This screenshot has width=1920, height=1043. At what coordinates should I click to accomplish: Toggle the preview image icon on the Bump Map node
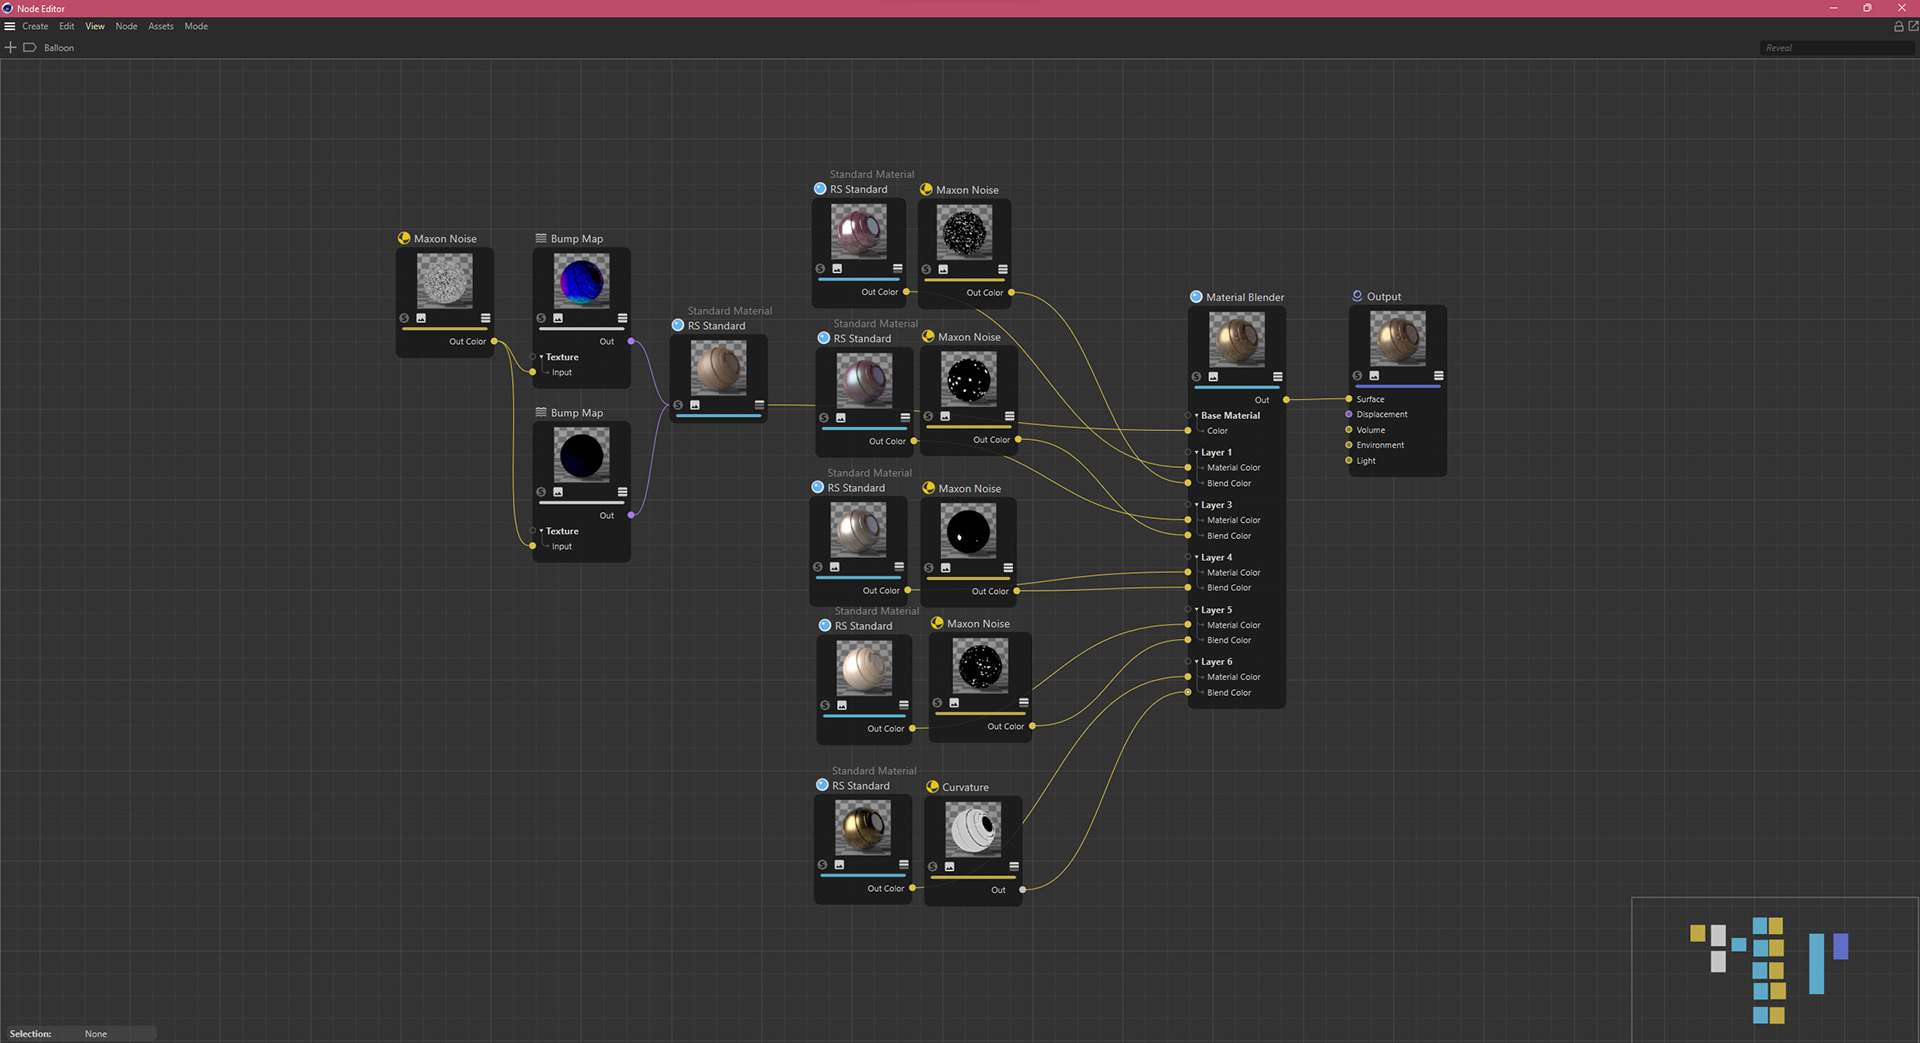556,317
